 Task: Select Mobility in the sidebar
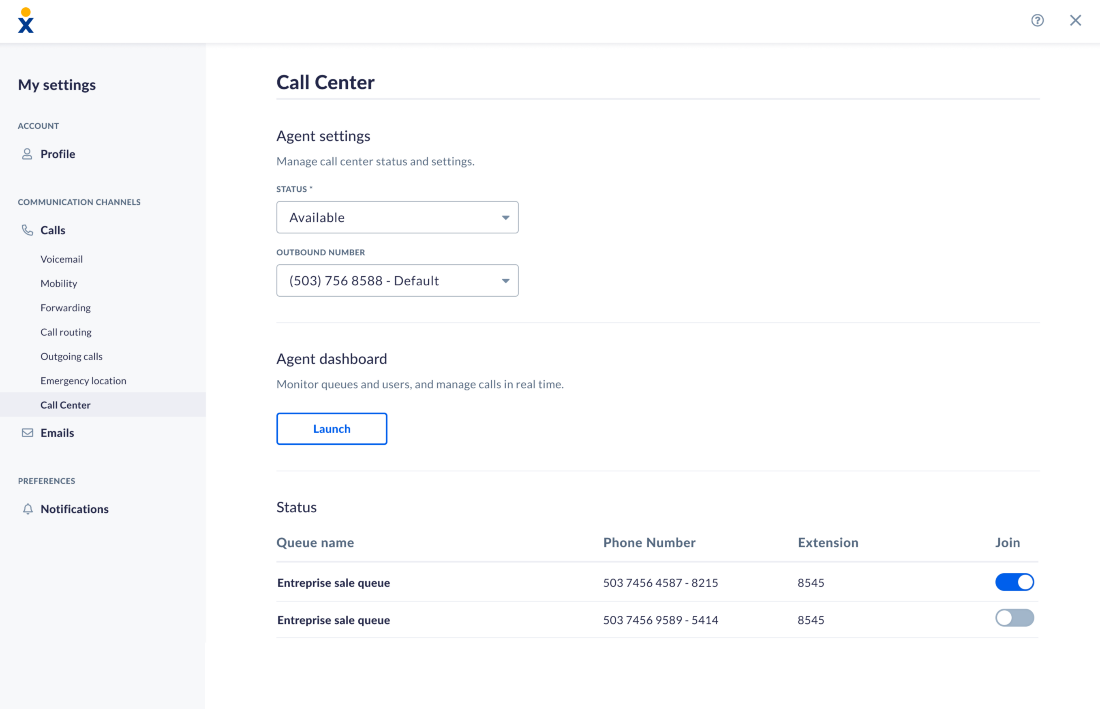(x=58, y=283)
